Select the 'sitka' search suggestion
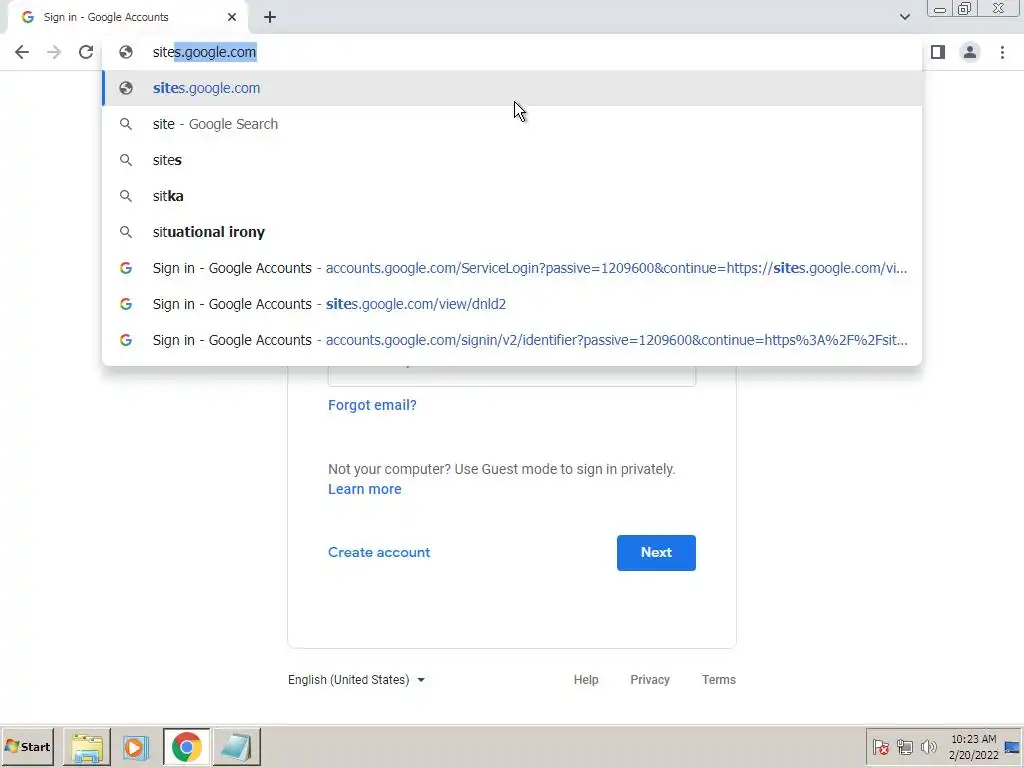 512,196
